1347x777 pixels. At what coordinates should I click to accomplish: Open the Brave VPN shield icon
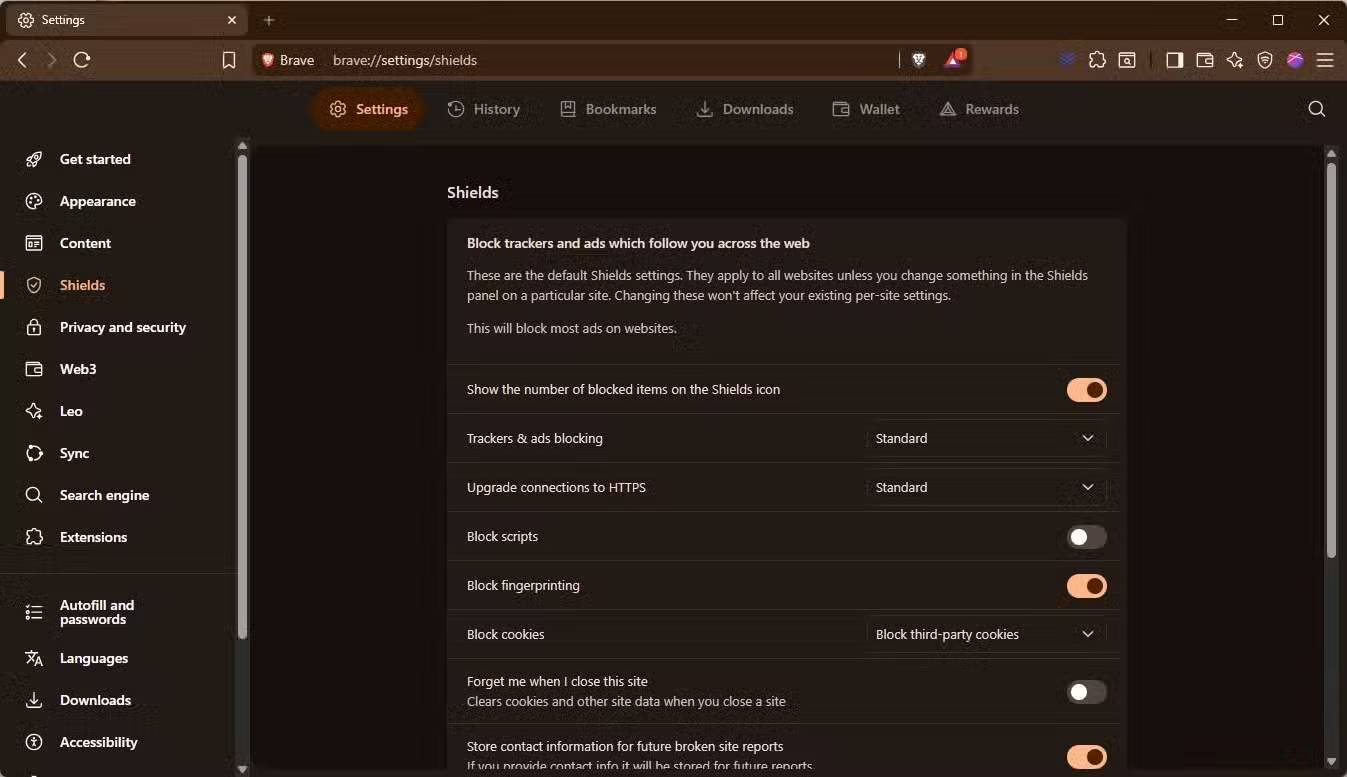coord(1265,60)
